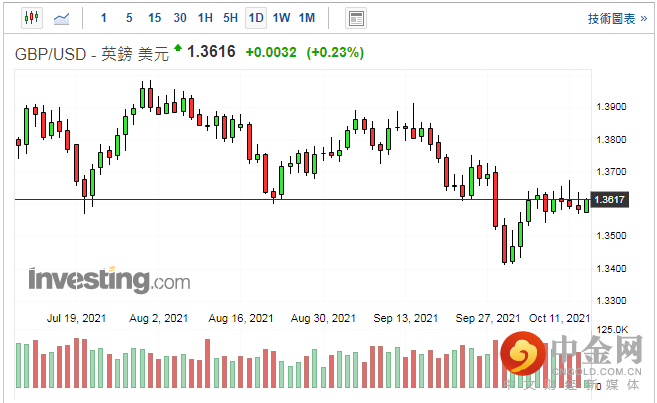657x403 pixels.
Task: Switch to the 1W weekly timeframe
Action: click(x=281, y=18)
